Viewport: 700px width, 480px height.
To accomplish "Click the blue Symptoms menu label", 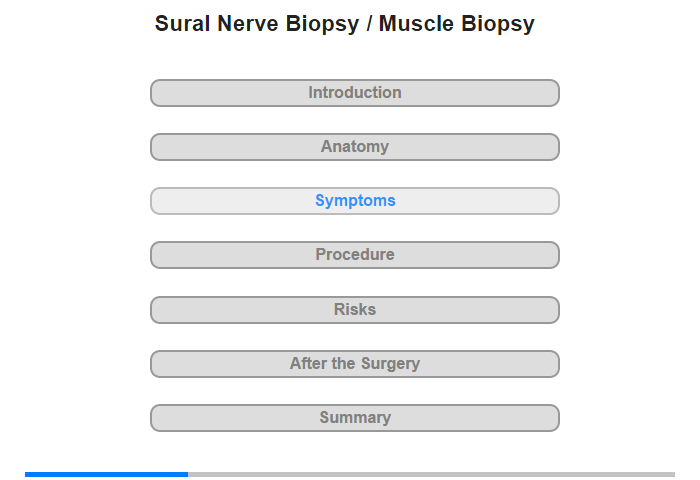I will point(355,201).
